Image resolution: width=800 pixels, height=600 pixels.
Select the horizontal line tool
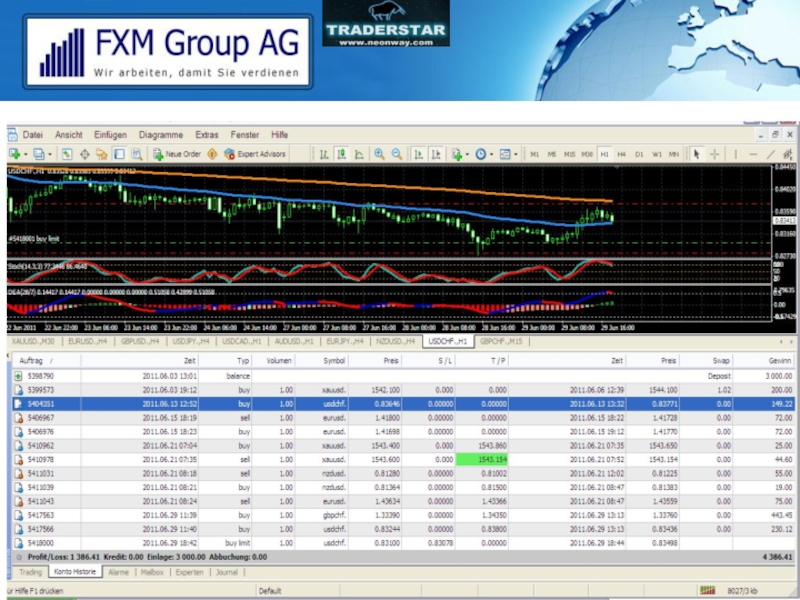[x=753, y=154]
